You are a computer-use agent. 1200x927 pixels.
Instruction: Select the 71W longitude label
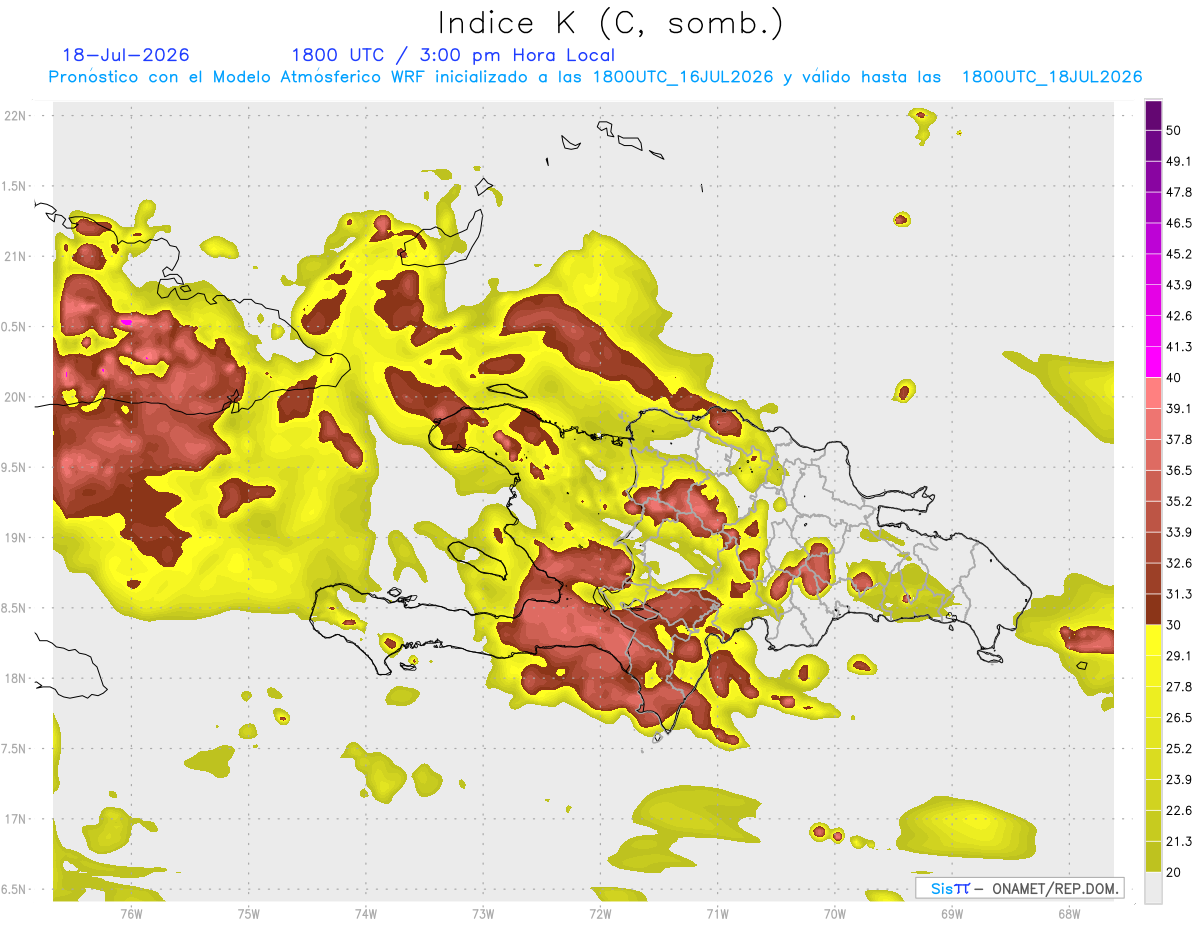(x=717, y=913)
